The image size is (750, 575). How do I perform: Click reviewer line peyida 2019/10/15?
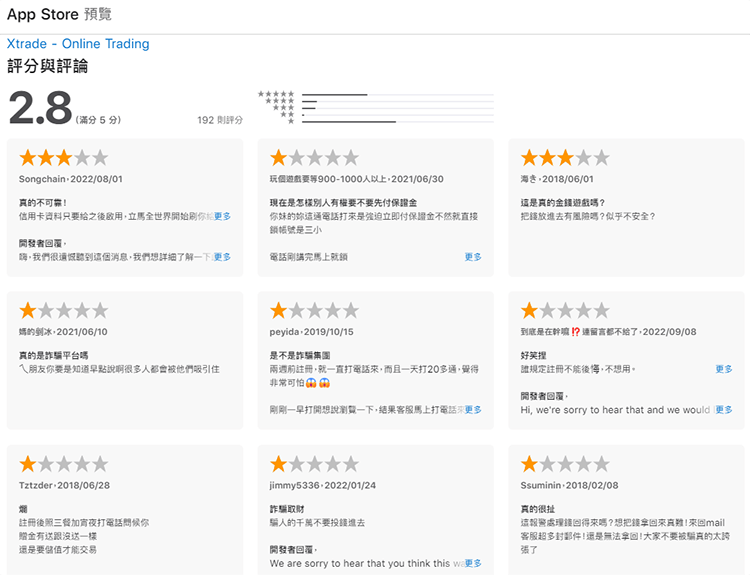tap(311, 332)
